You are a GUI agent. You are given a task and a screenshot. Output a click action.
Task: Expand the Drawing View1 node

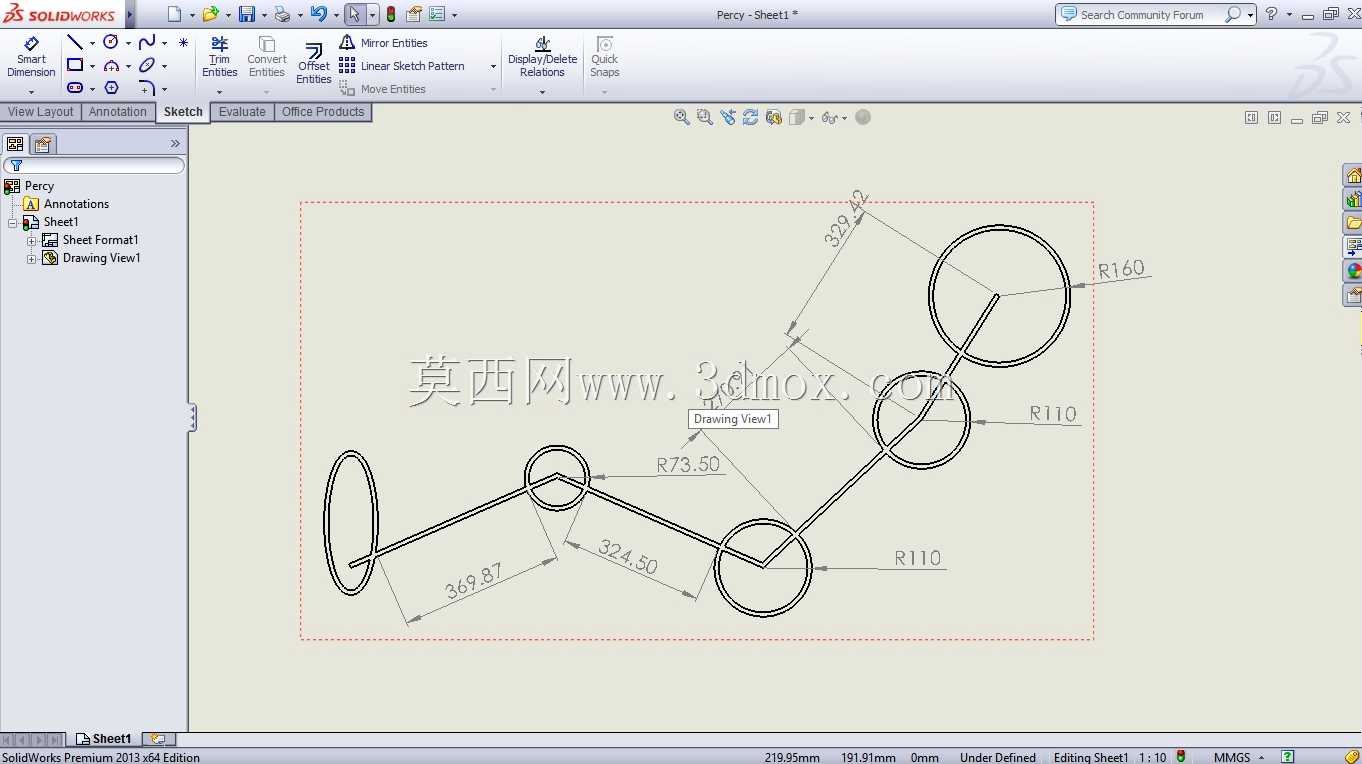pos(31,258)
